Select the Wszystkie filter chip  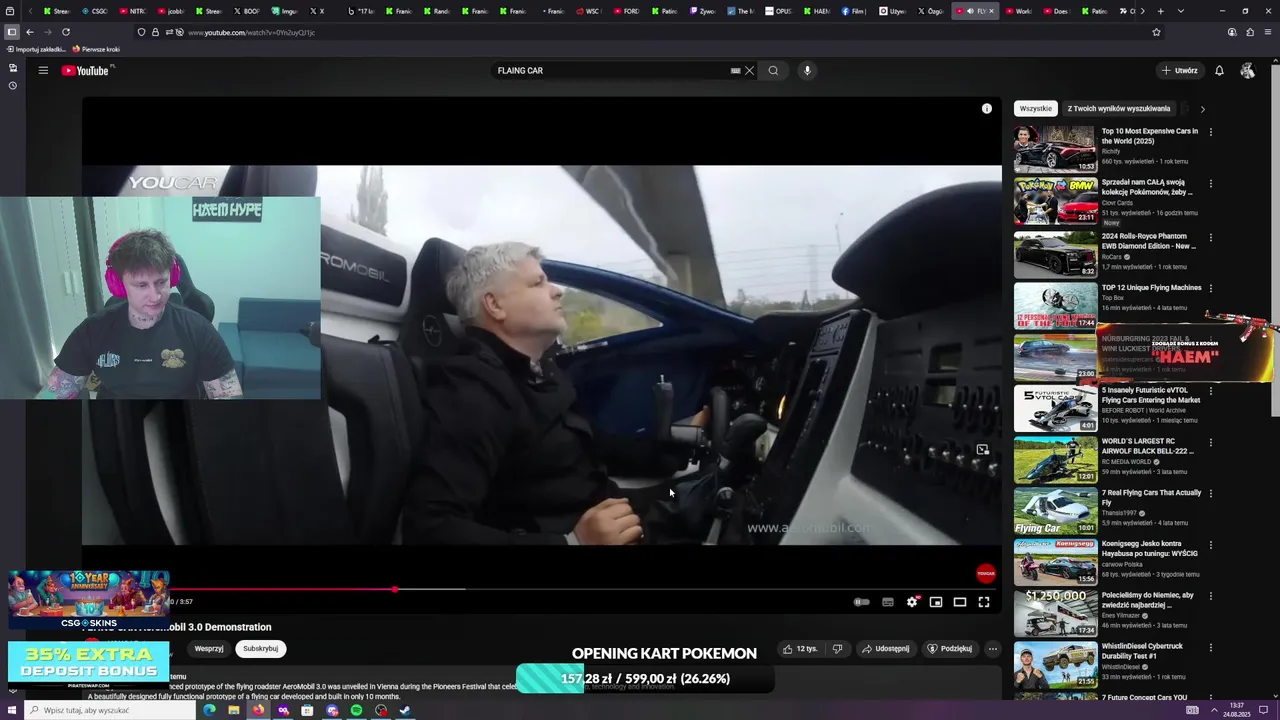pos(1036,109)
